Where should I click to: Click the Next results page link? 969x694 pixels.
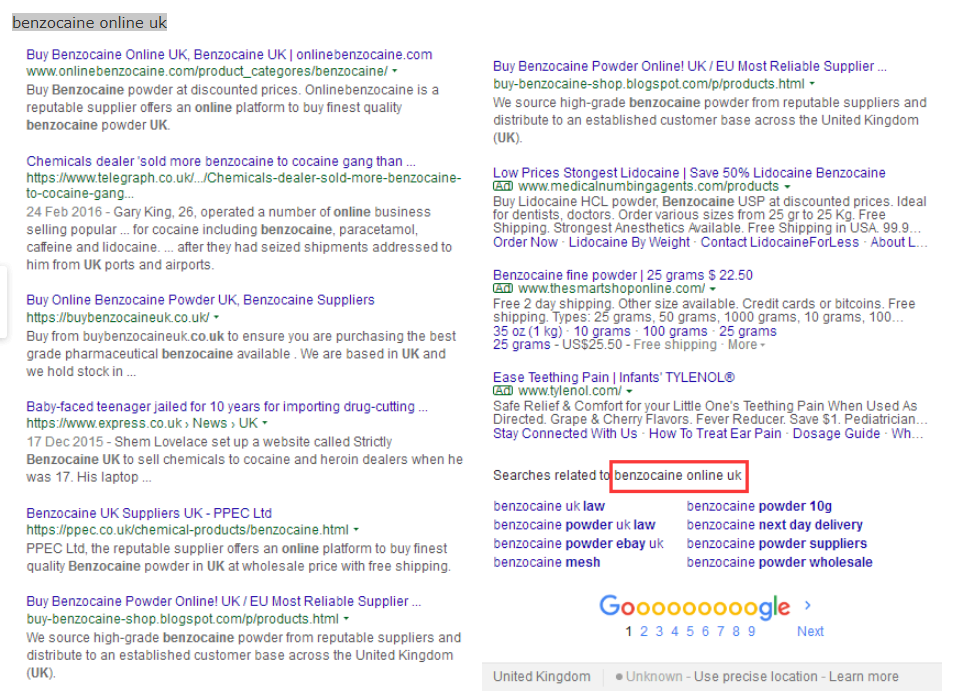click(x=810, y=632)
